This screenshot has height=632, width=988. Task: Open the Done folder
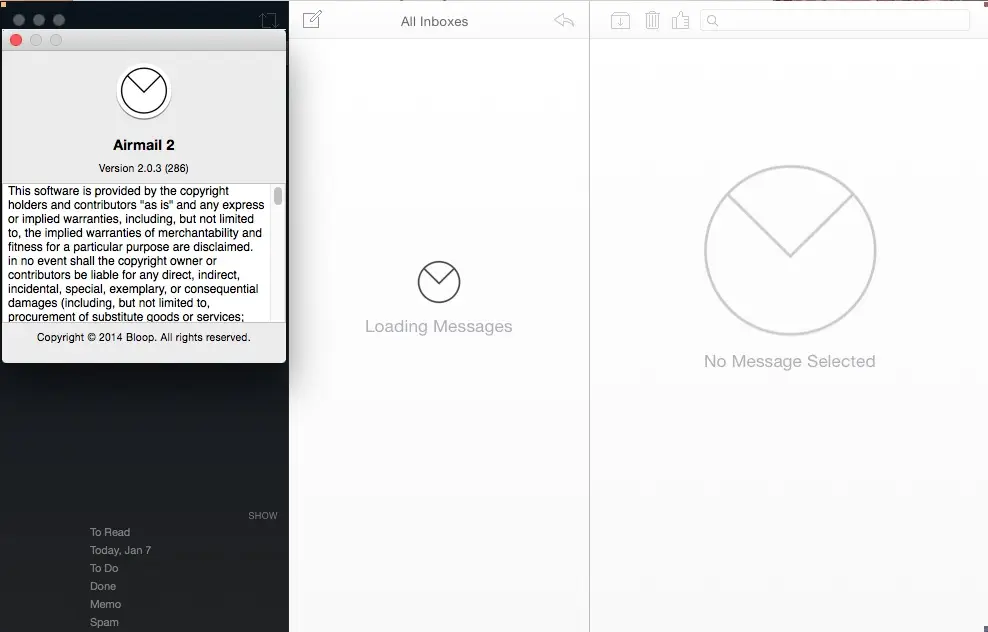click(103, 586)
